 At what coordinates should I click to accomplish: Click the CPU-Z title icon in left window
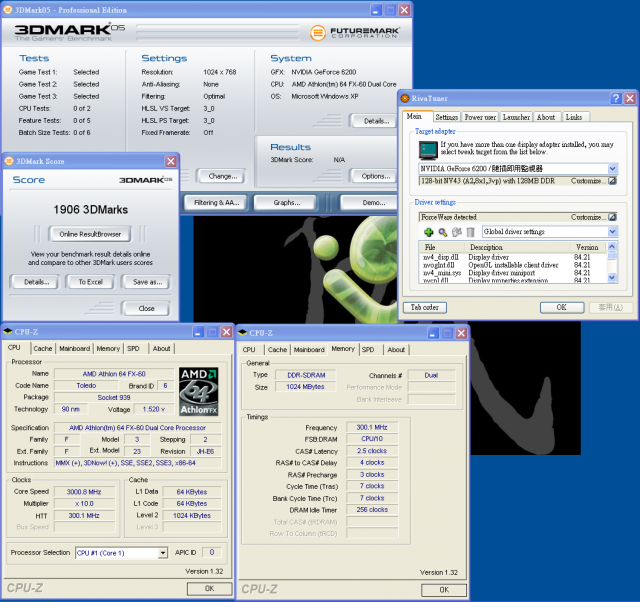(7, 332)
